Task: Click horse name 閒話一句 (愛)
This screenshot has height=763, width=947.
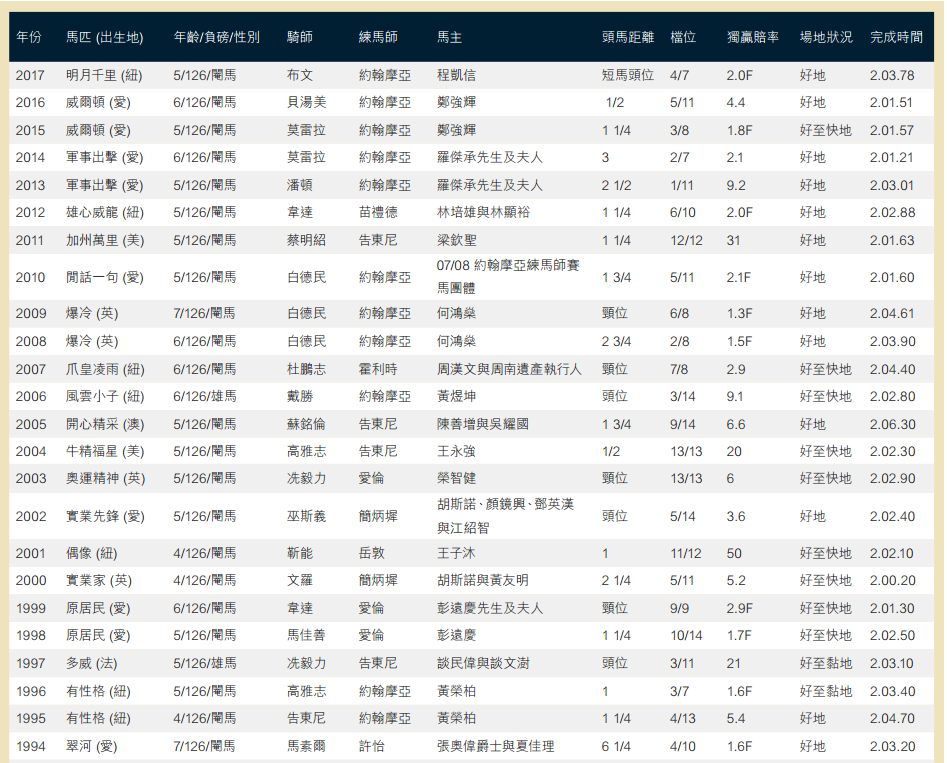Action: click(x=105, y=277)
